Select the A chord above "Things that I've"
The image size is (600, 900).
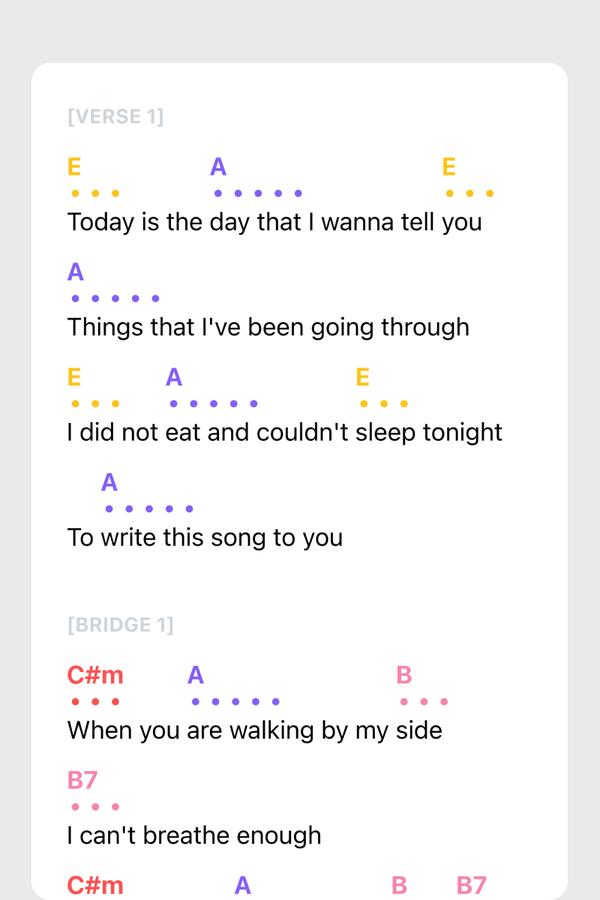[76, 272]
